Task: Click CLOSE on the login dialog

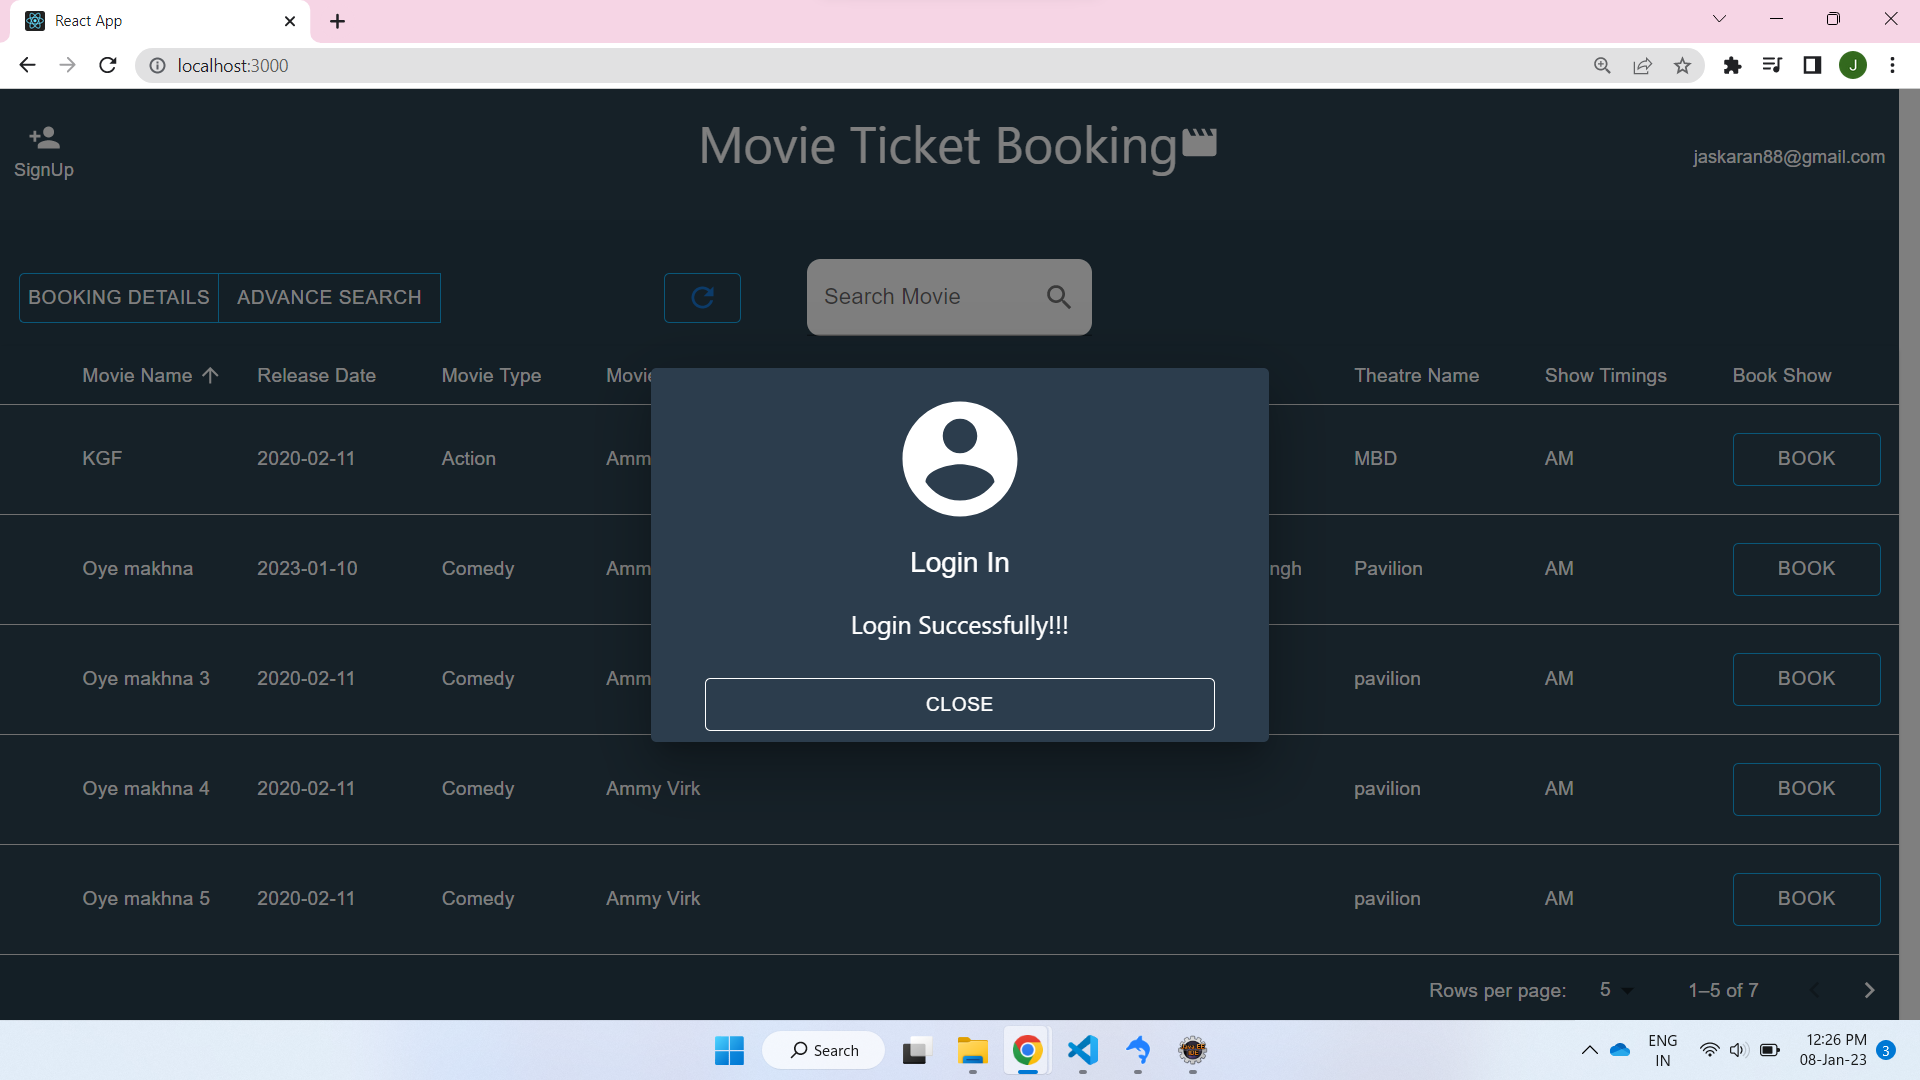Action: 959,704
